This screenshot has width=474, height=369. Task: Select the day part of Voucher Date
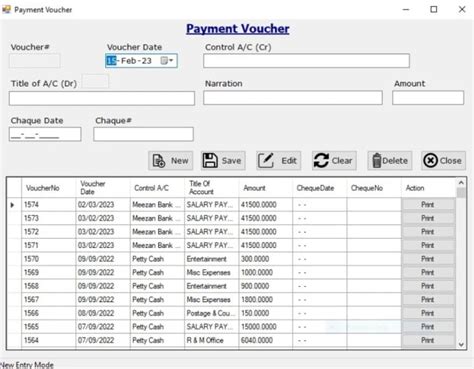[x=111, y=61]
